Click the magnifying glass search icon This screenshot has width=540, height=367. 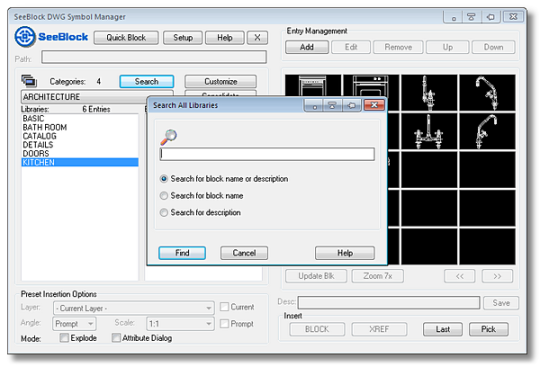pos(169,137)
